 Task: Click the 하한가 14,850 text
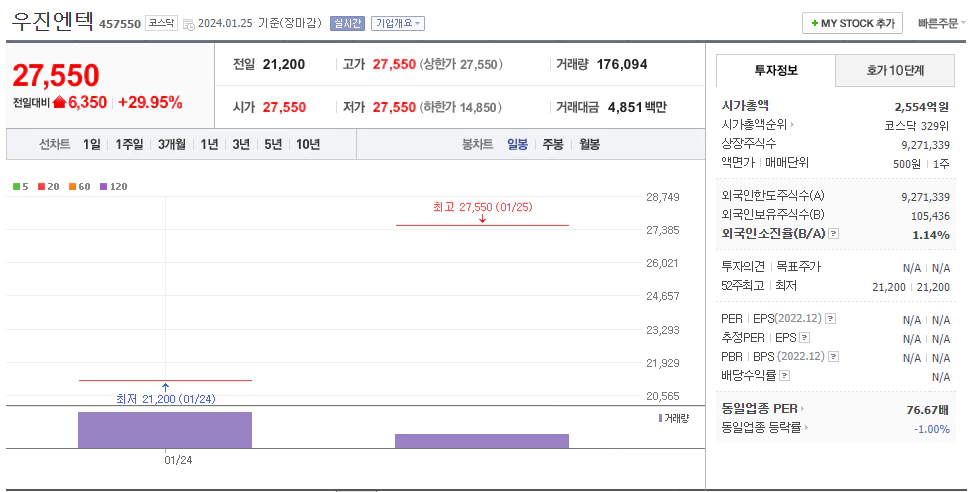tap(461, 107)
